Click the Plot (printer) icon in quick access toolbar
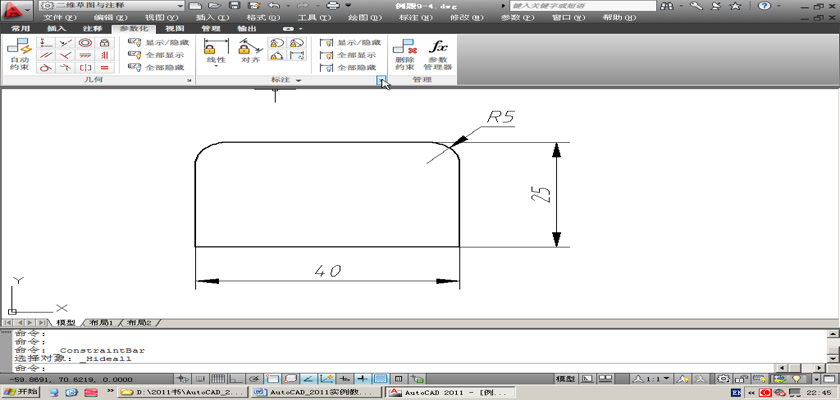 333,6
